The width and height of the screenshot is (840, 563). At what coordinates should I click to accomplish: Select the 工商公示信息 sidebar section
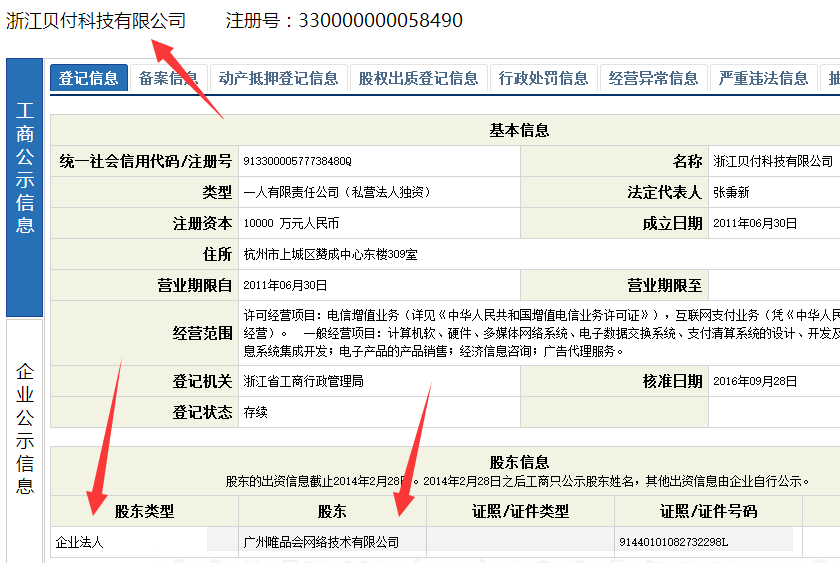(x=25, y=187)
